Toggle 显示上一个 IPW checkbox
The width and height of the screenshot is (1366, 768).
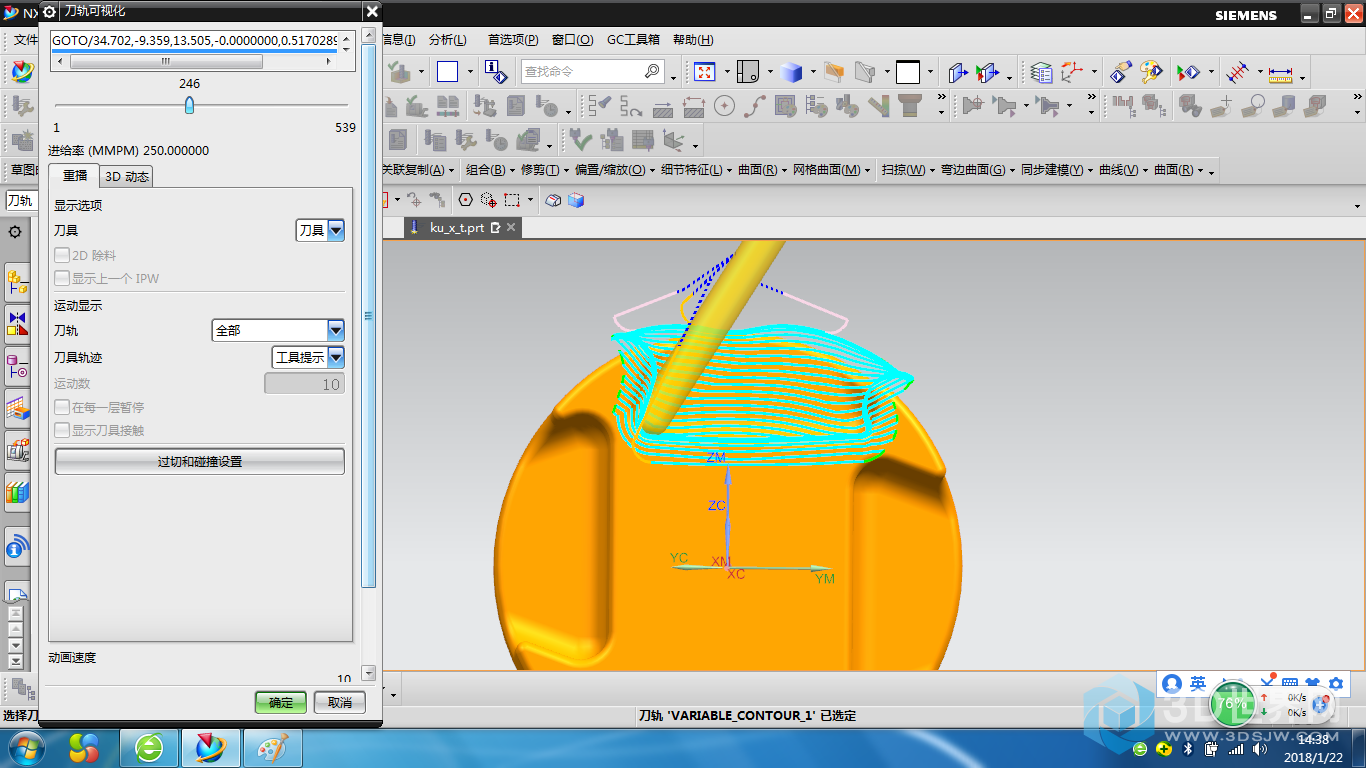[62, 279]
